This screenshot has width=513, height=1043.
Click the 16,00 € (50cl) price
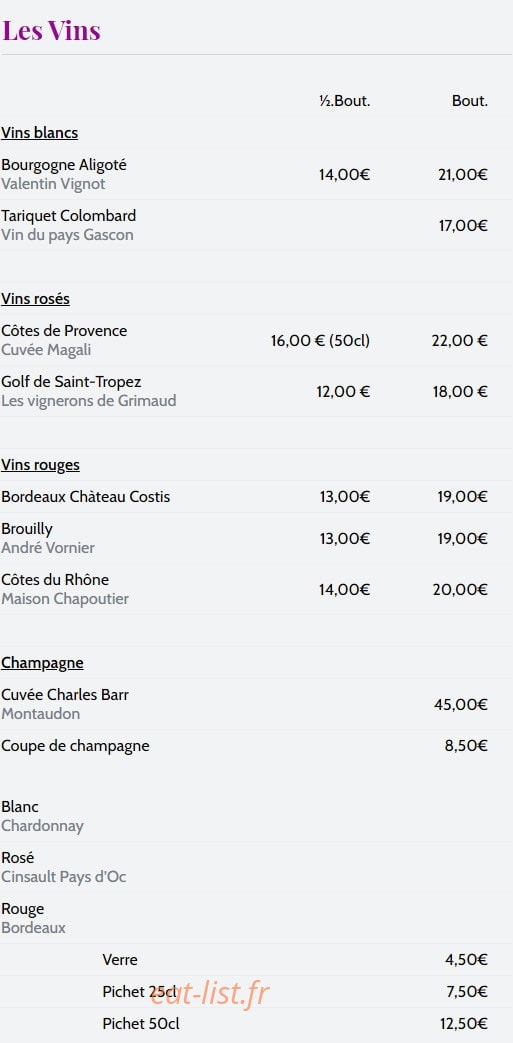click(320, 341)
